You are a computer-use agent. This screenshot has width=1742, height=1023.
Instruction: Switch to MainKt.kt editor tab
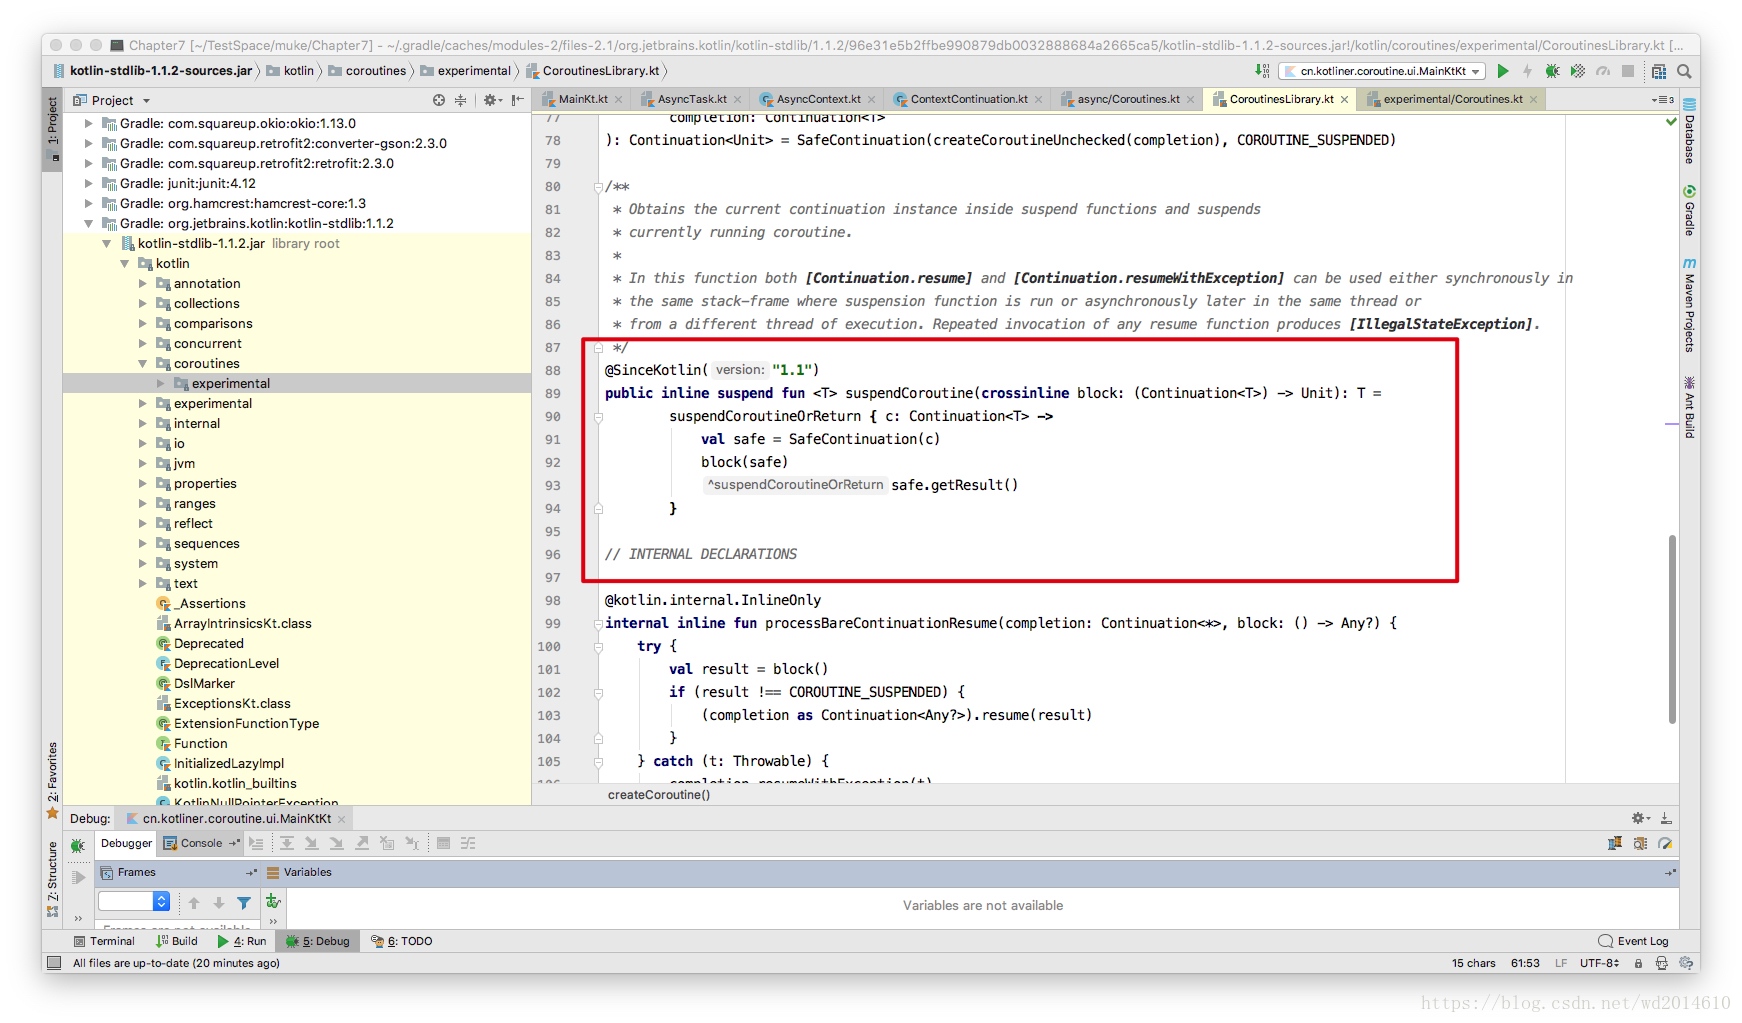pos(582,99)
